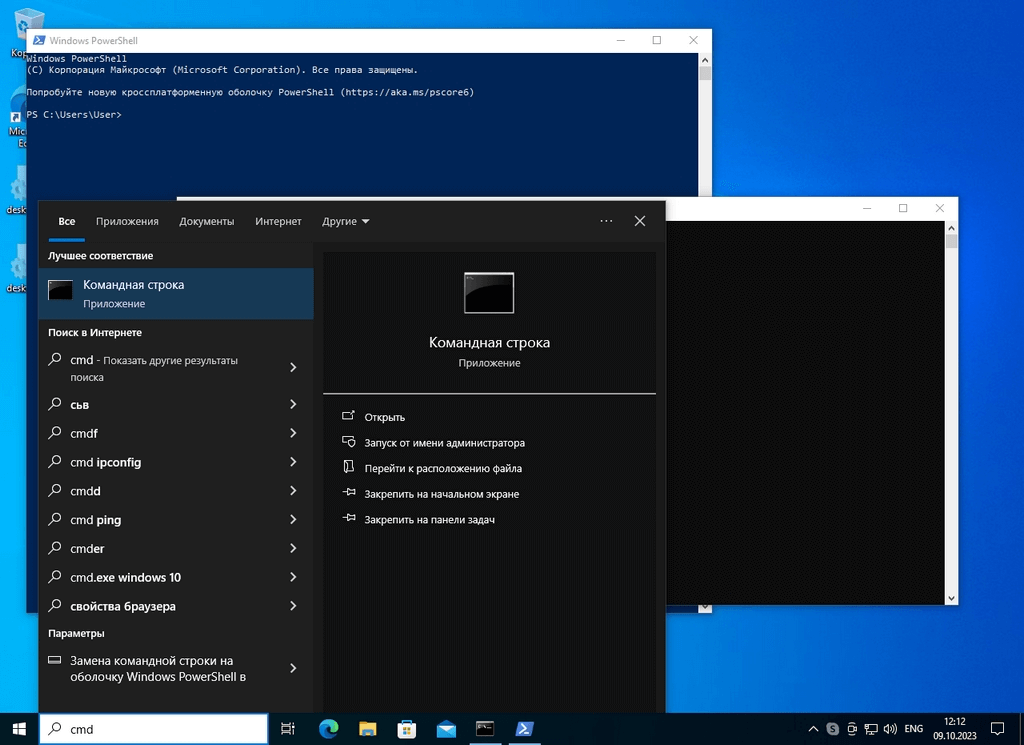Switch to the Документы tab
The image size is (1024, 745).
[206, 221]
